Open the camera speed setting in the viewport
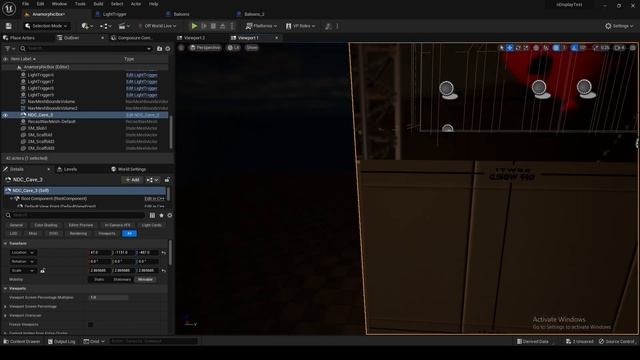 pos(620,48)
